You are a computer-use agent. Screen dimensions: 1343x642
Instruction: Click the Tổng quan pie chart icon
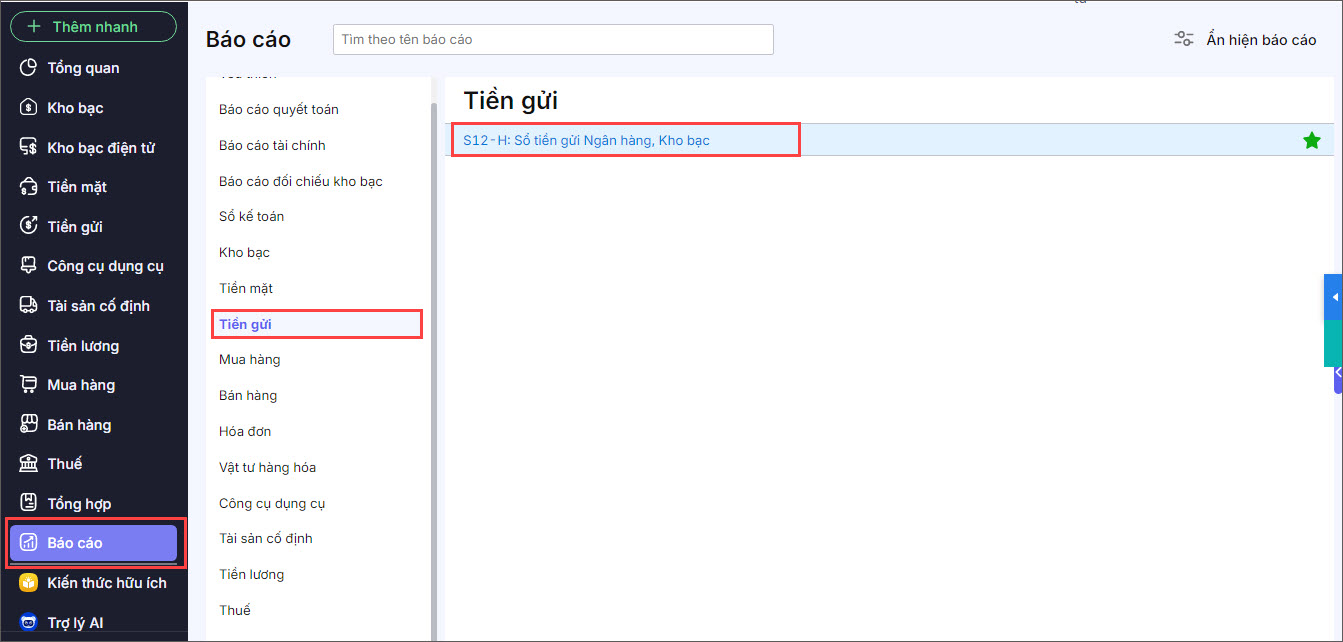(x=28, y=68)
